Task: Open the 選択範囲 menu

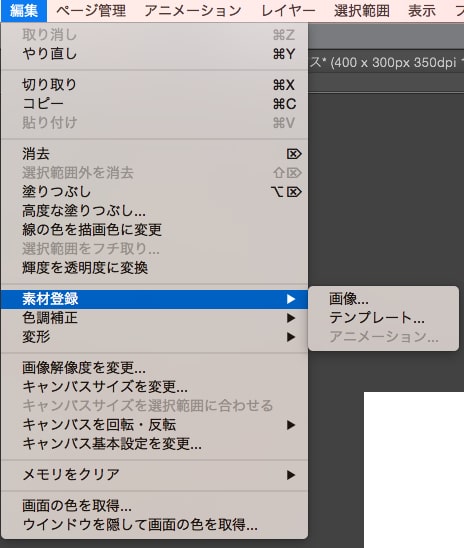Action: [x=362, y=10]
